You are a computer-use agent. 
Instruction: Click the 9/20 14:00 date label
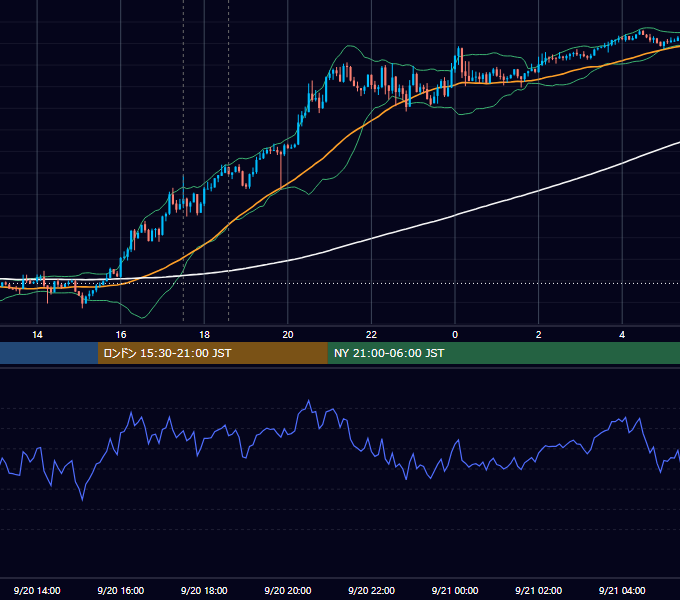pos(37,590)
